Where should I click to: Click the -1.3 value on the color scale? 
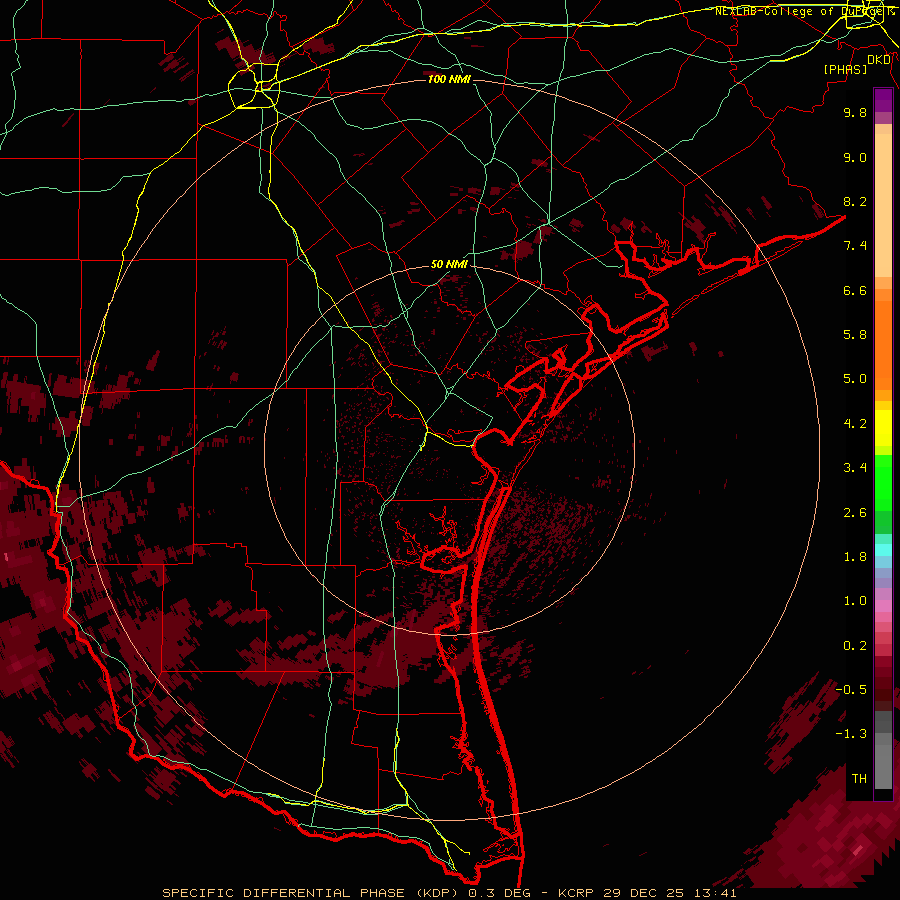point(851,734)
